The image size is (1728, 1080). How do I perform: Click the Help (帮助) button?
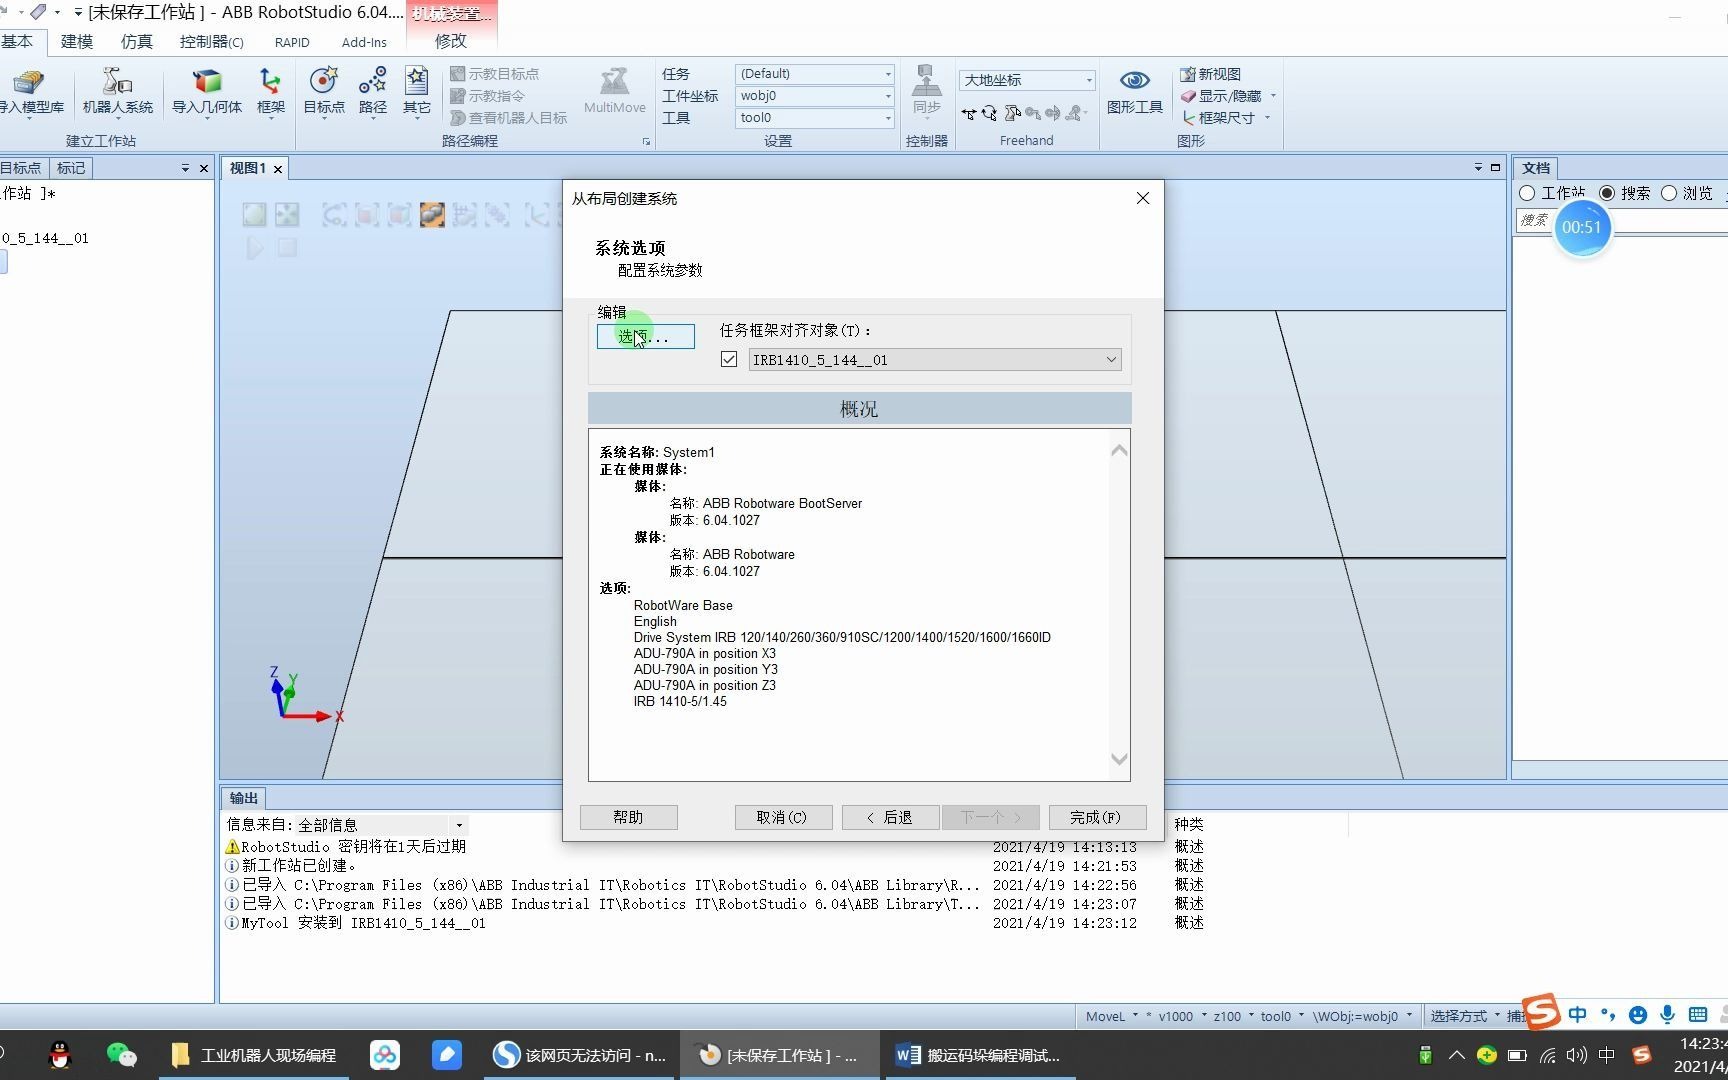click(629, 817)
